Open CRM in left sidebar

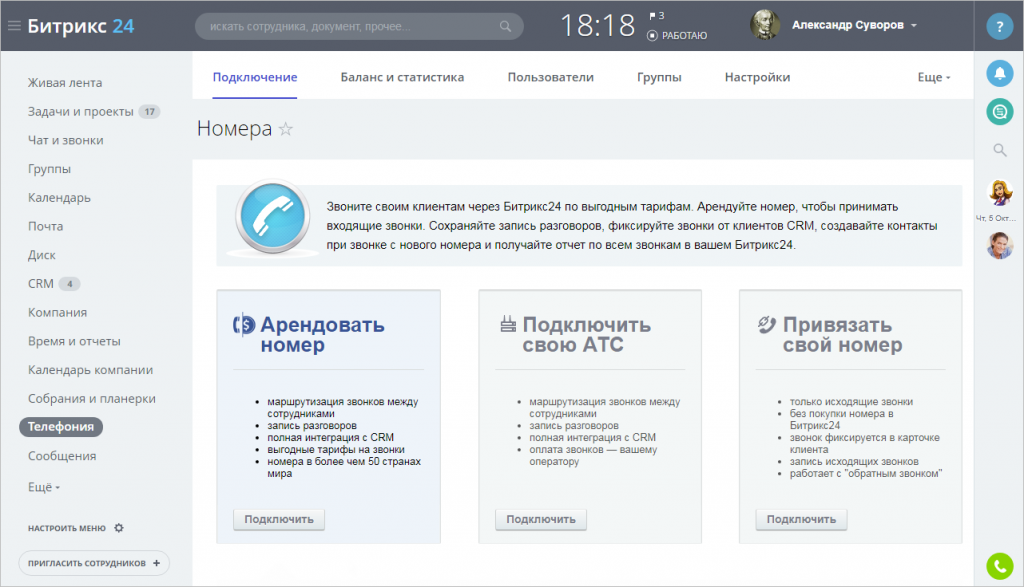coord(40,284)
